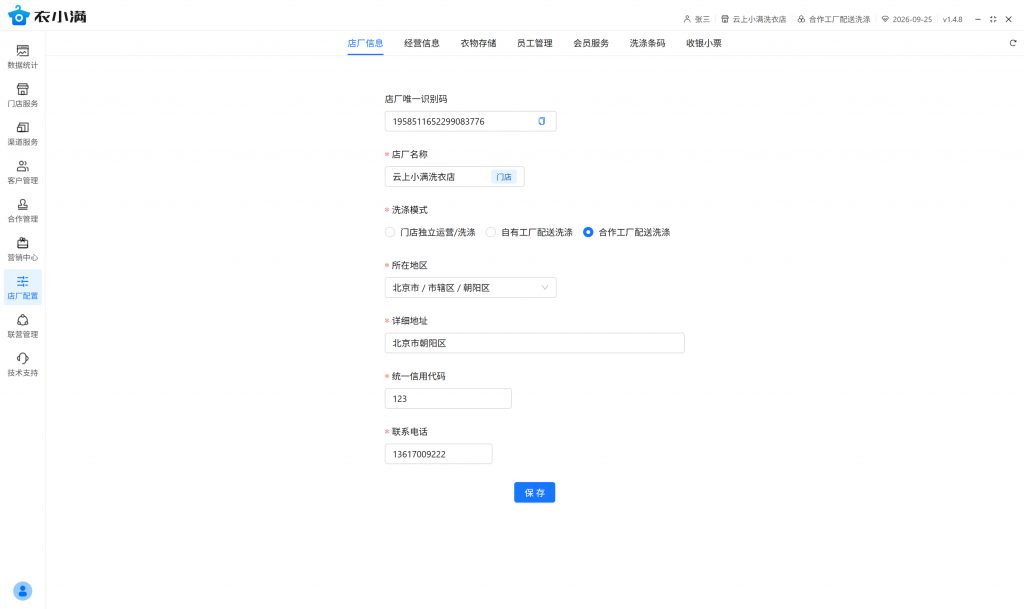Open the user avatar at bottom left
1024x609 pixels.
(x=22, y=590)
